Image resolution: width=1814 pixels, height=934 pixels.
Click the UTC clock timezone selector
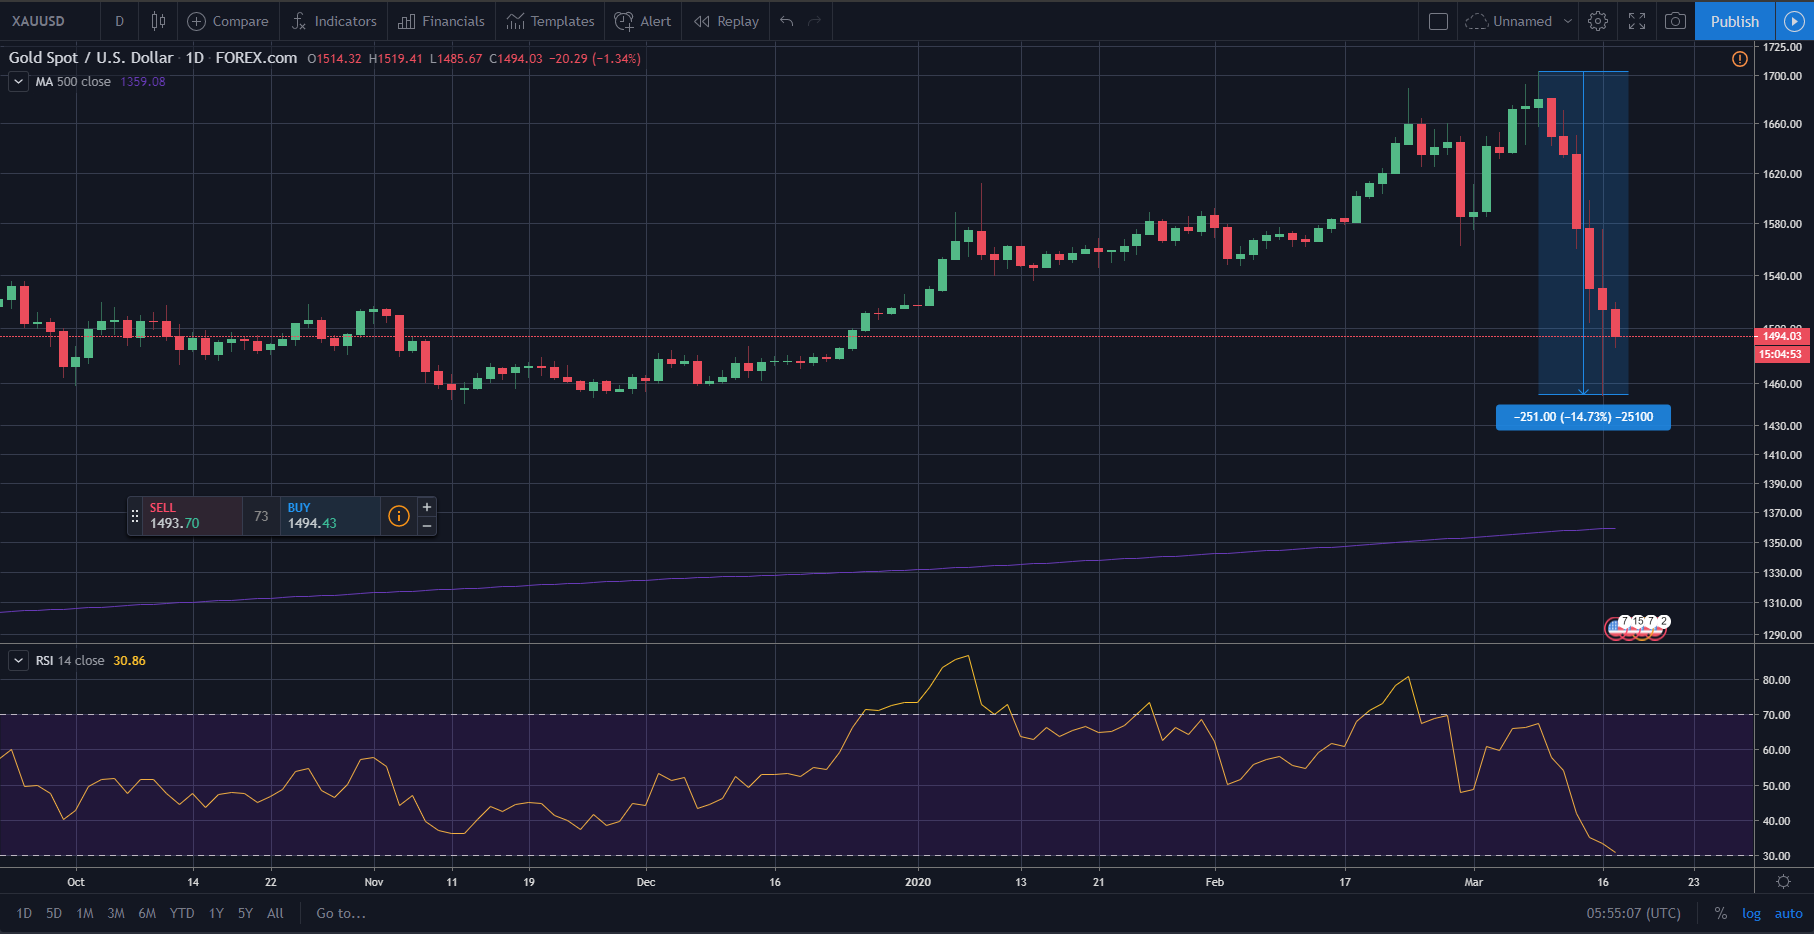[x=1634, y=913]
